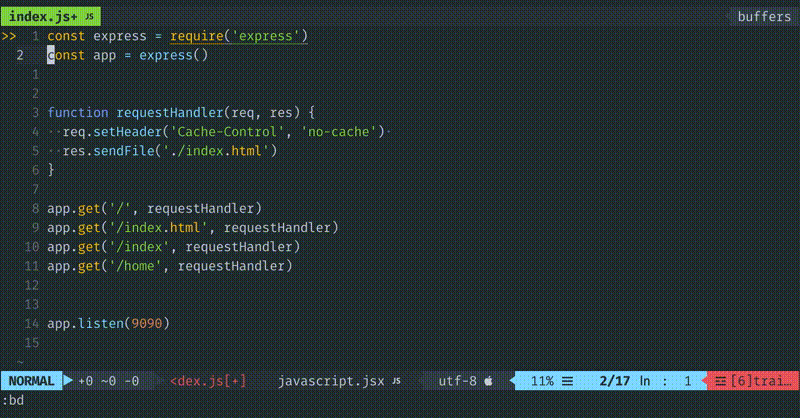800x418 pixels.
Task: Click the trailing whitespace warning icon
Action: (x=720, y=381)
